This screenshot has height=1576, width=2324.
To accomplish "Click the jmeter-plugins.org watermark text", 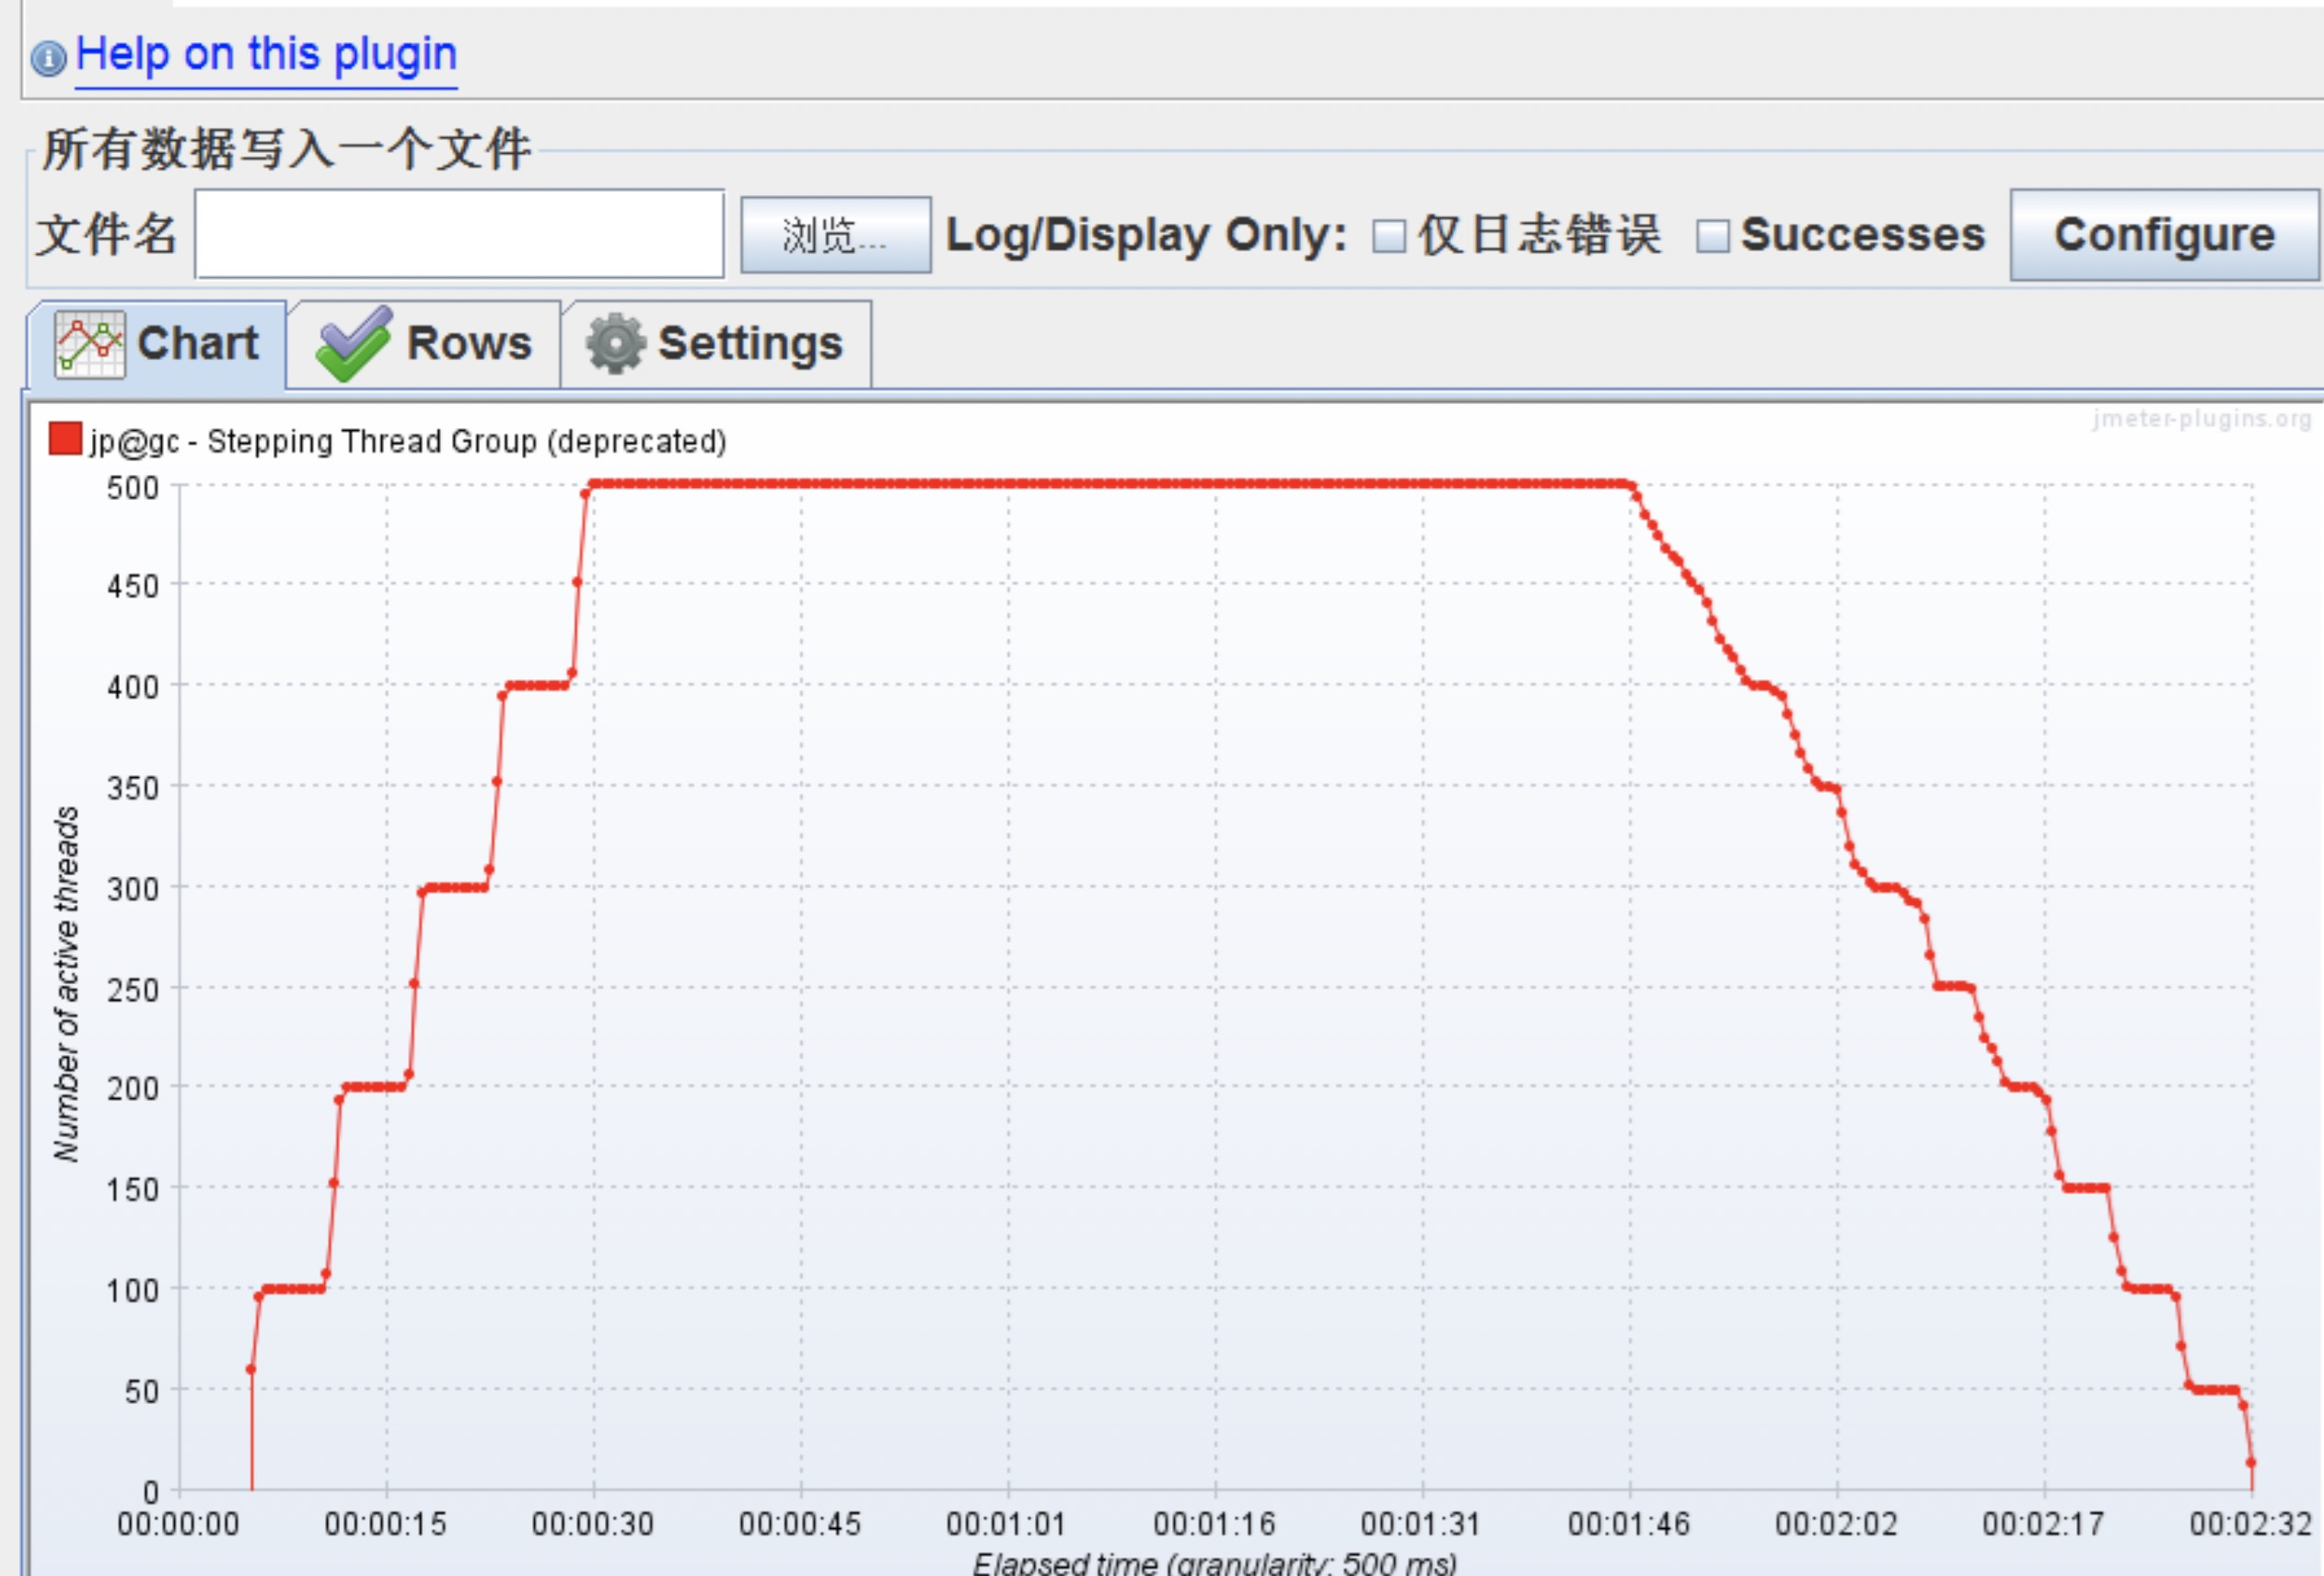I will click(x=2202, y=419).
